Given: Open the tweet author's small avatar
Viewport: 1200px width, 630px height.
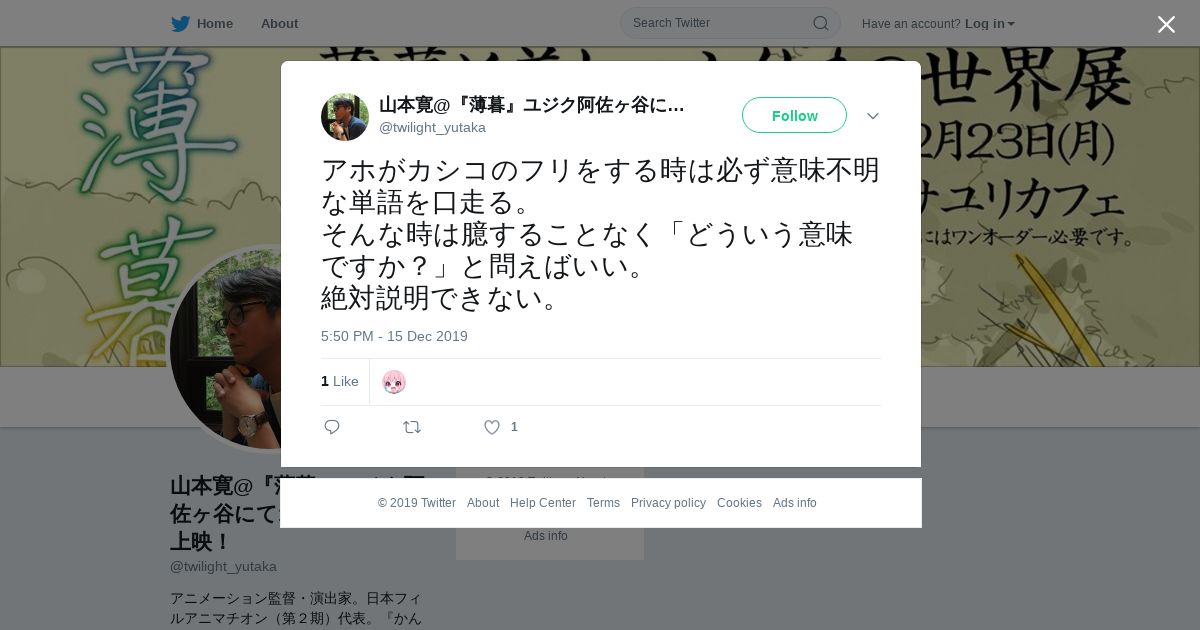Looking at the screenshot, I should click(345, 117).
